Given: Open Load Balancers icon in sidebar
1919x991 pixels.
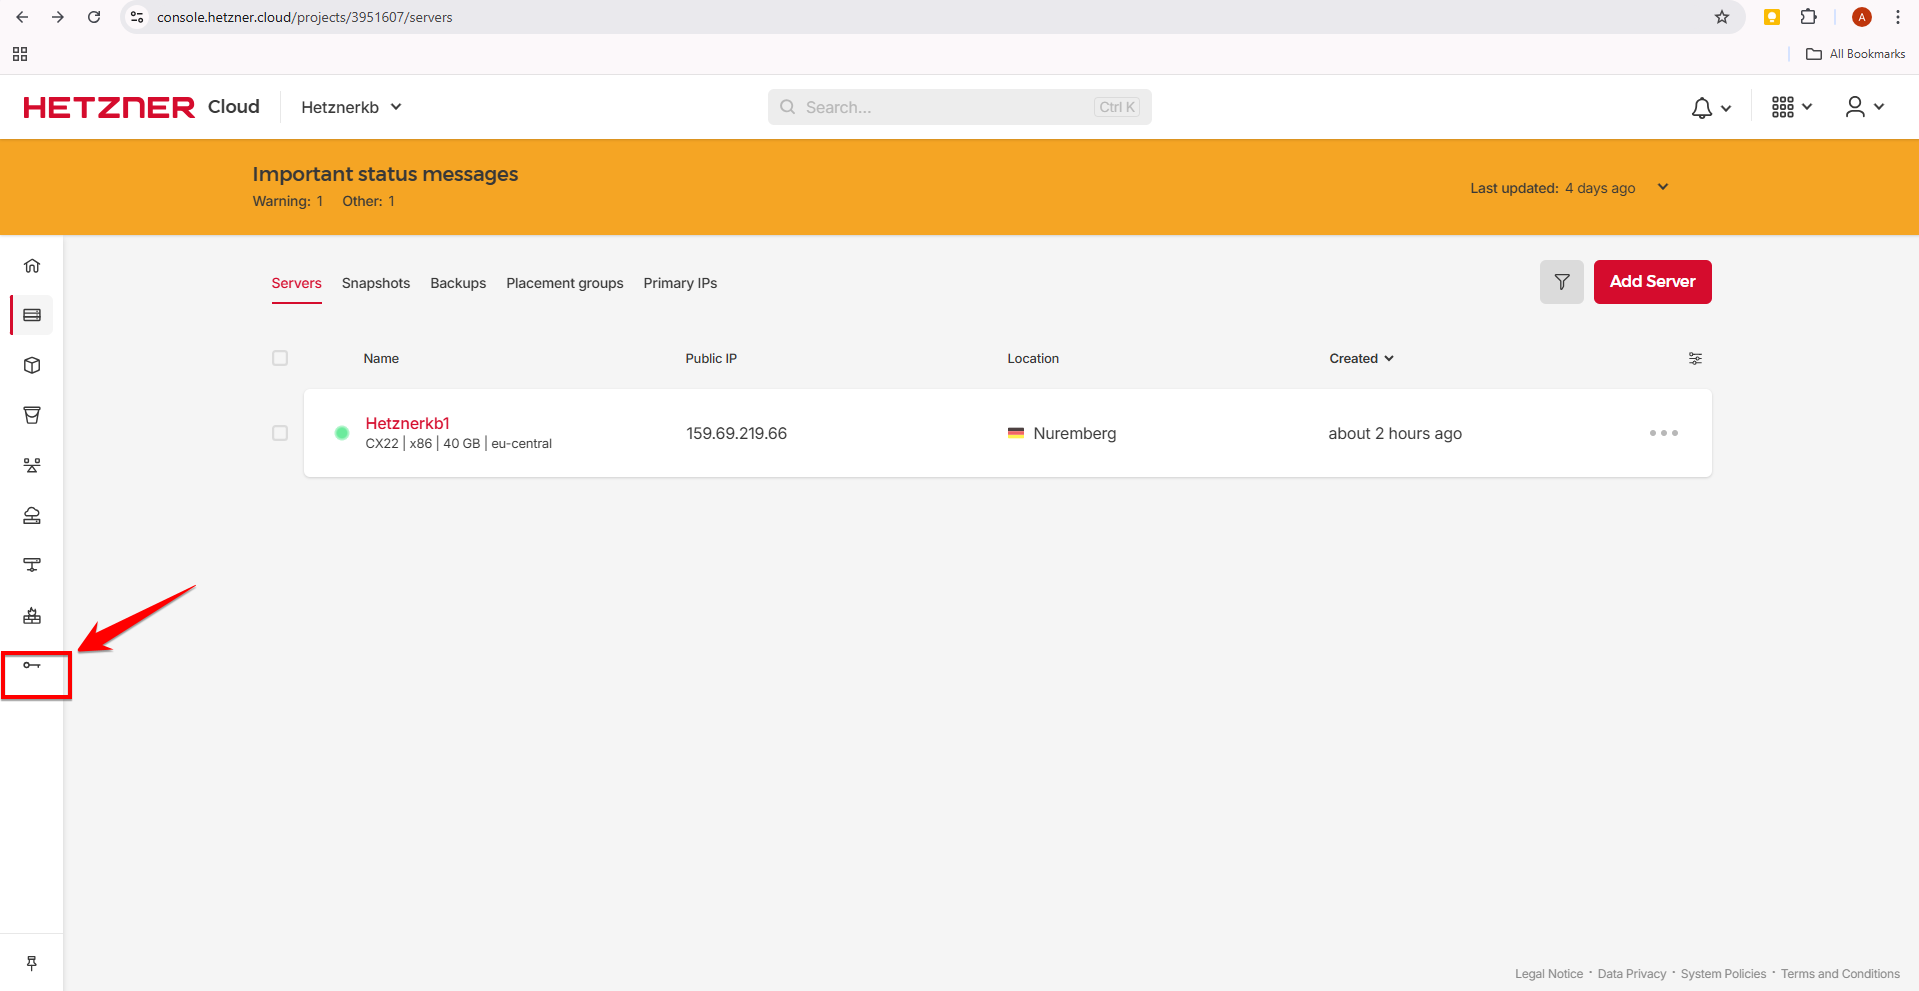Looking at the screenshot, I should tap(32, 466).
